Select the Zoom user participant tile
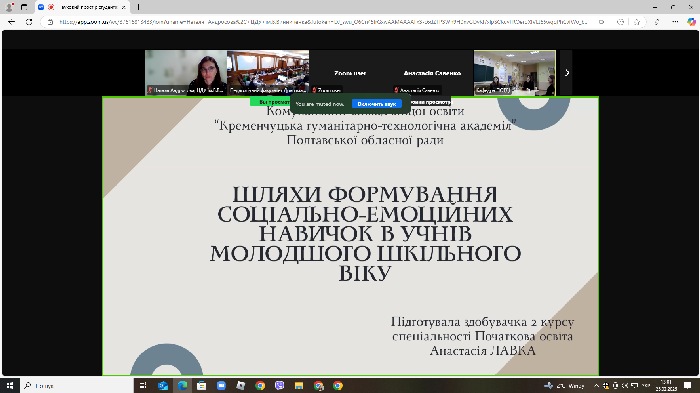700x393 pixels. (x=350, y=73)
